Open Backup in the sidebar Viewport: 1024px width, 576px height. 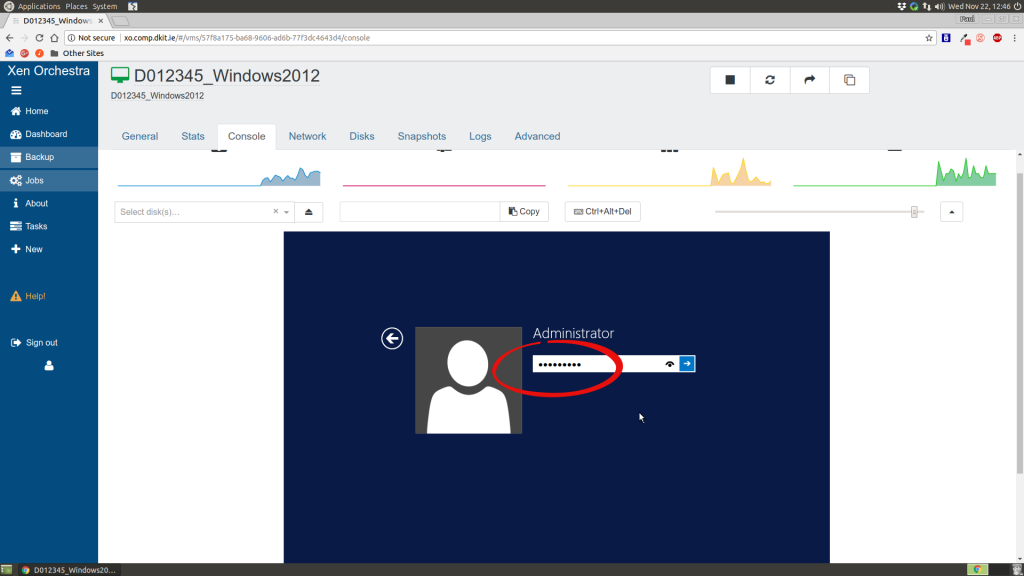[x=49, y=157]
